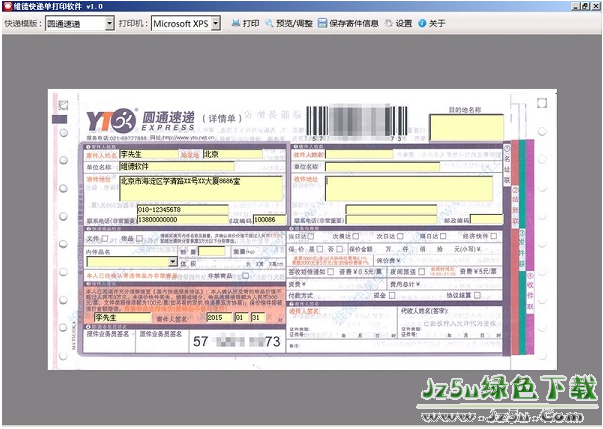Check the 物品 goods checkbox
Screen dimensions: 603x429
139,238
